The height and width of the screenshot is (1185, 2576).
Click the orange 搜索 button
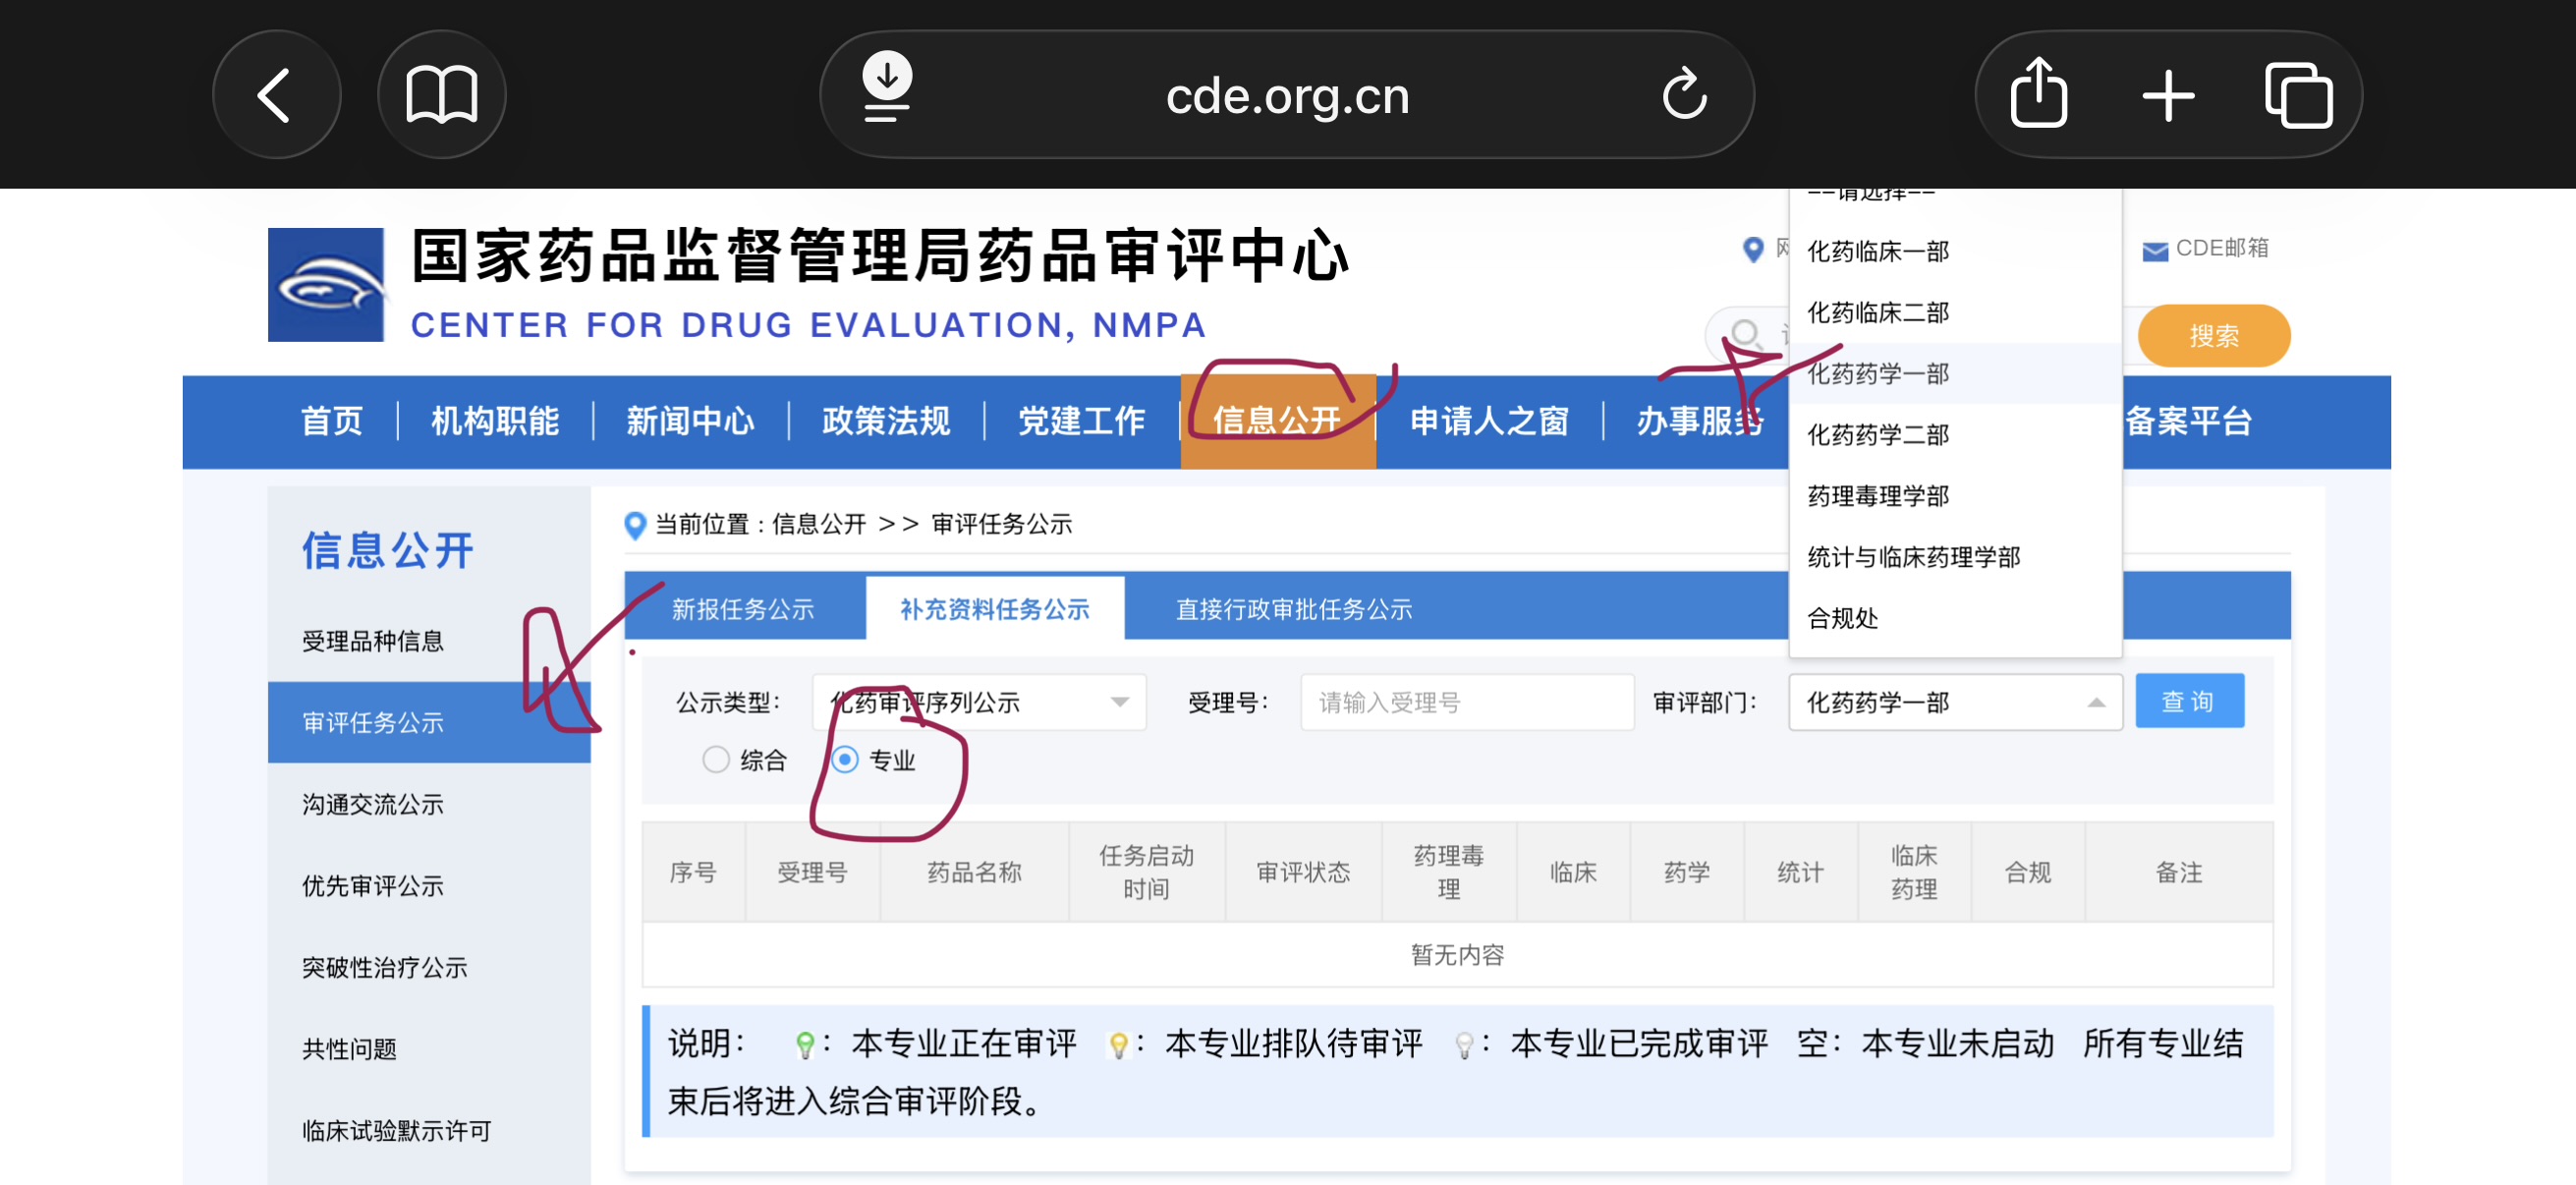2213,336
